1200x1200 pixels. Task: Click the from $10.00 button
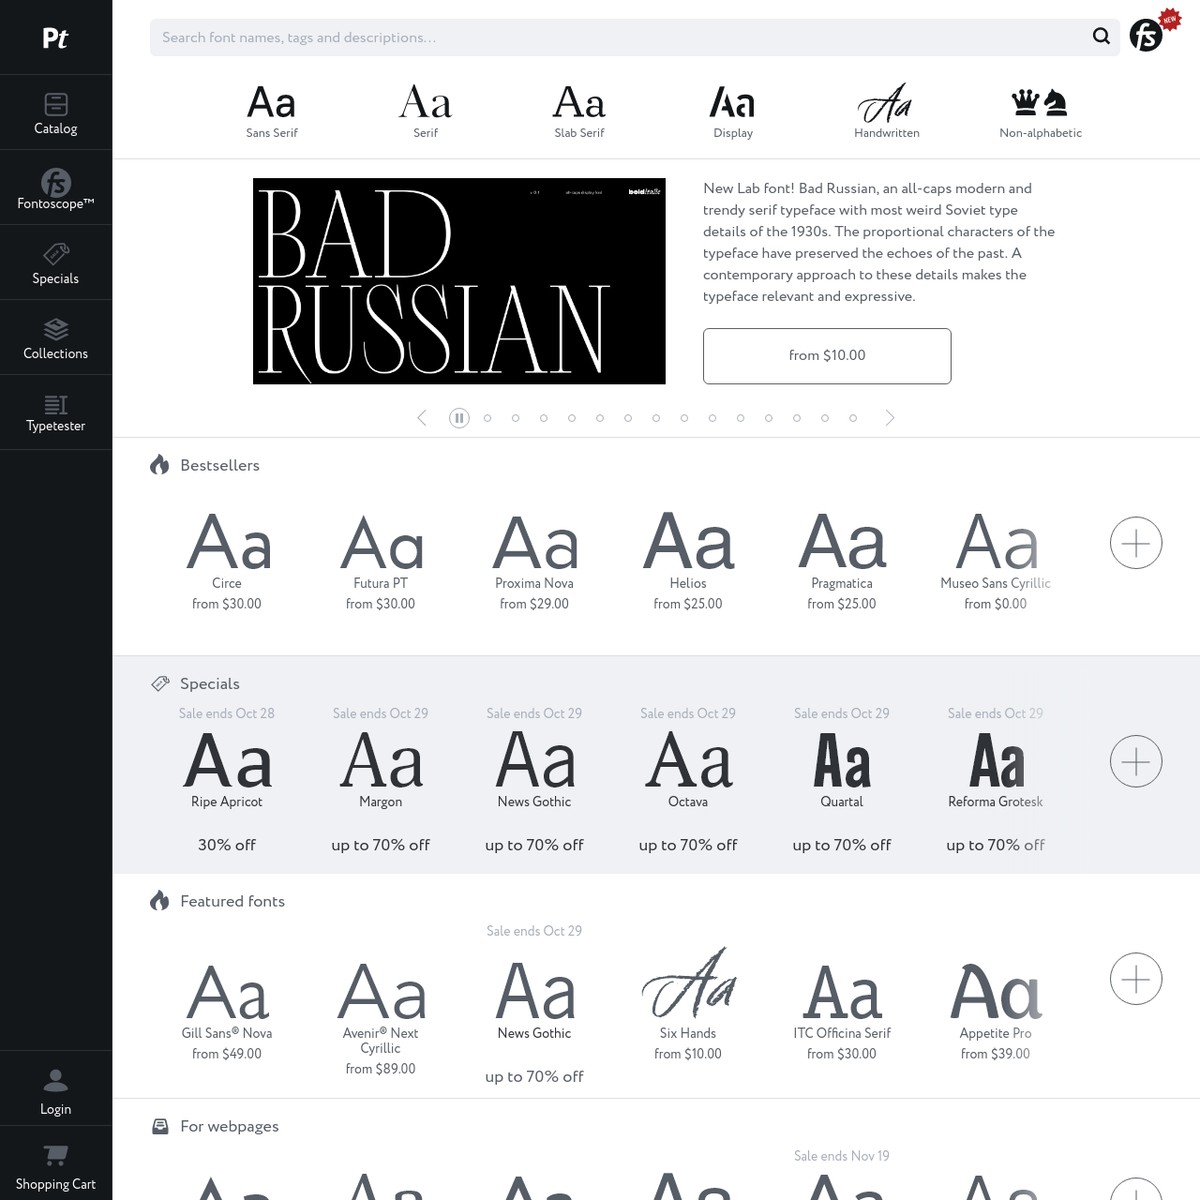click(827, 356)
